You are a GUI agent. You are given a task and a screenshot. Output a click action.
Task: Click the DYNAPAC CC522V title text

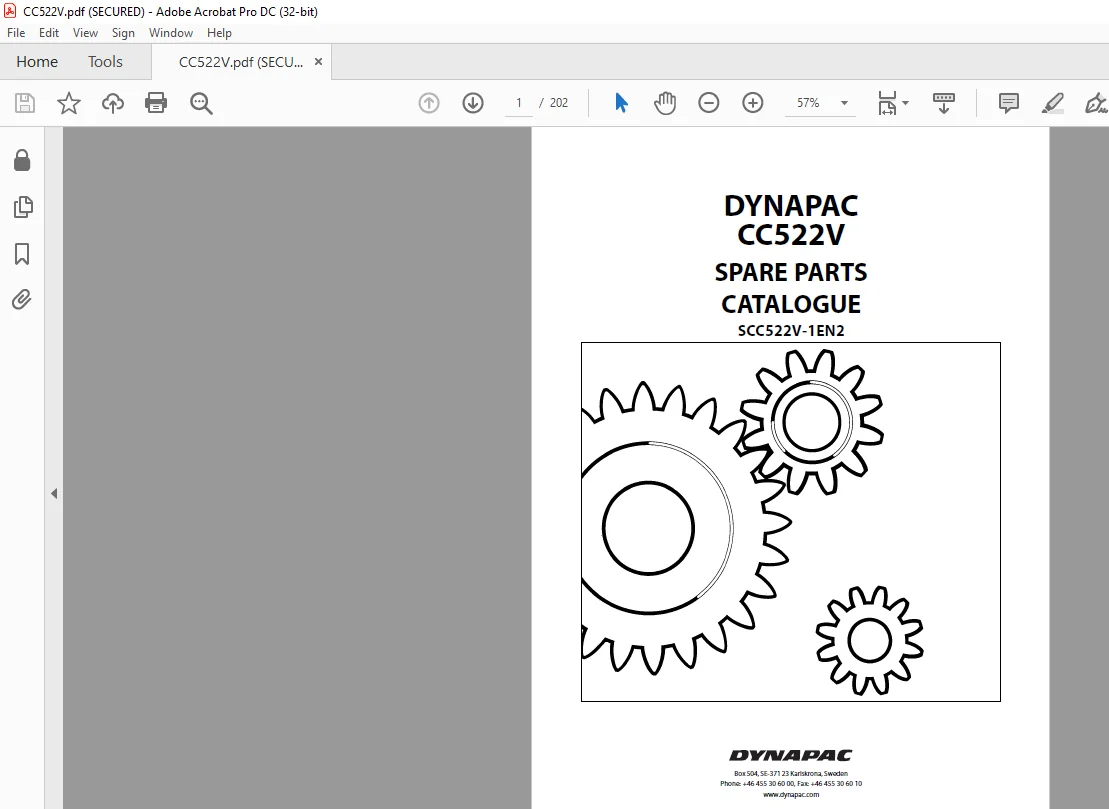(791, 220)
